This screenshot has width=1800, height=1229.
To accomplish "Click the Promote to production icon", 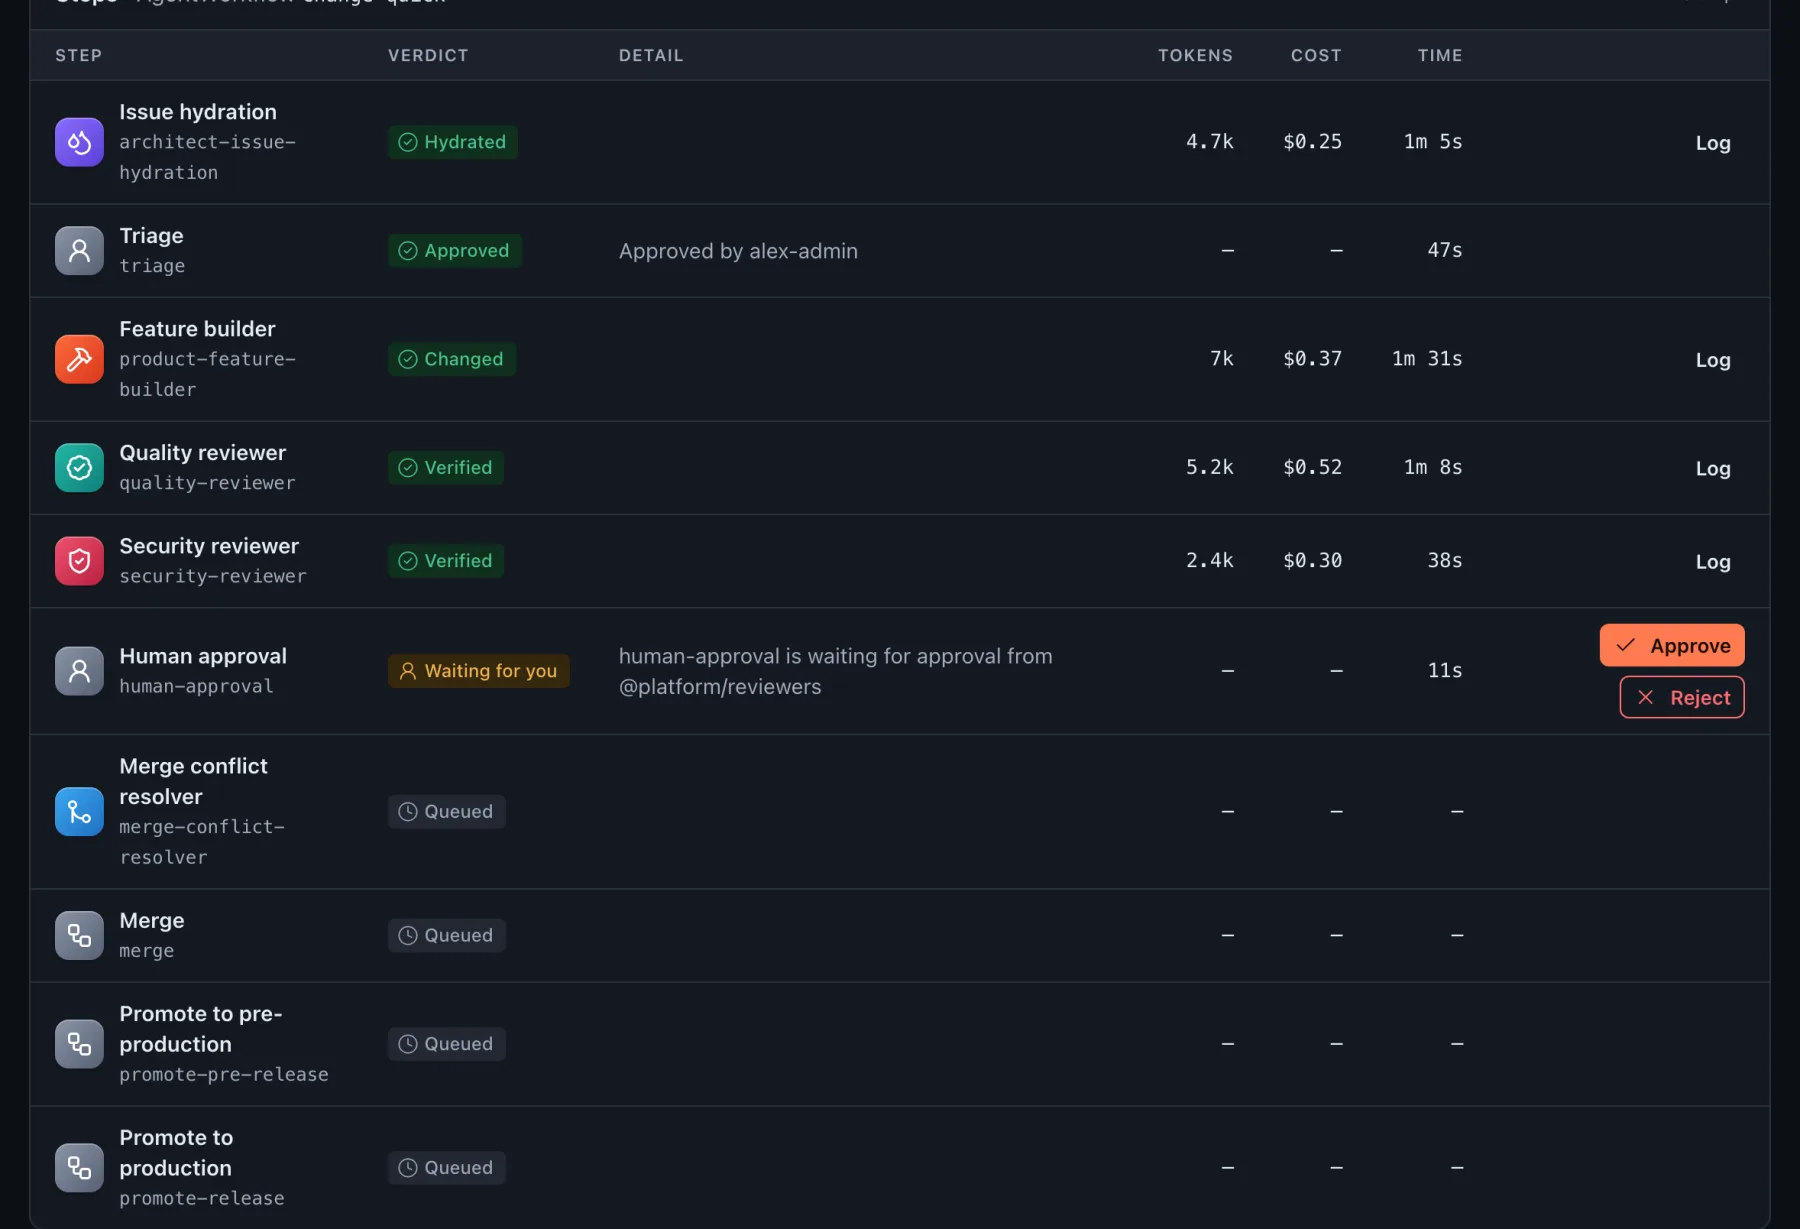I will (79, 1168).
